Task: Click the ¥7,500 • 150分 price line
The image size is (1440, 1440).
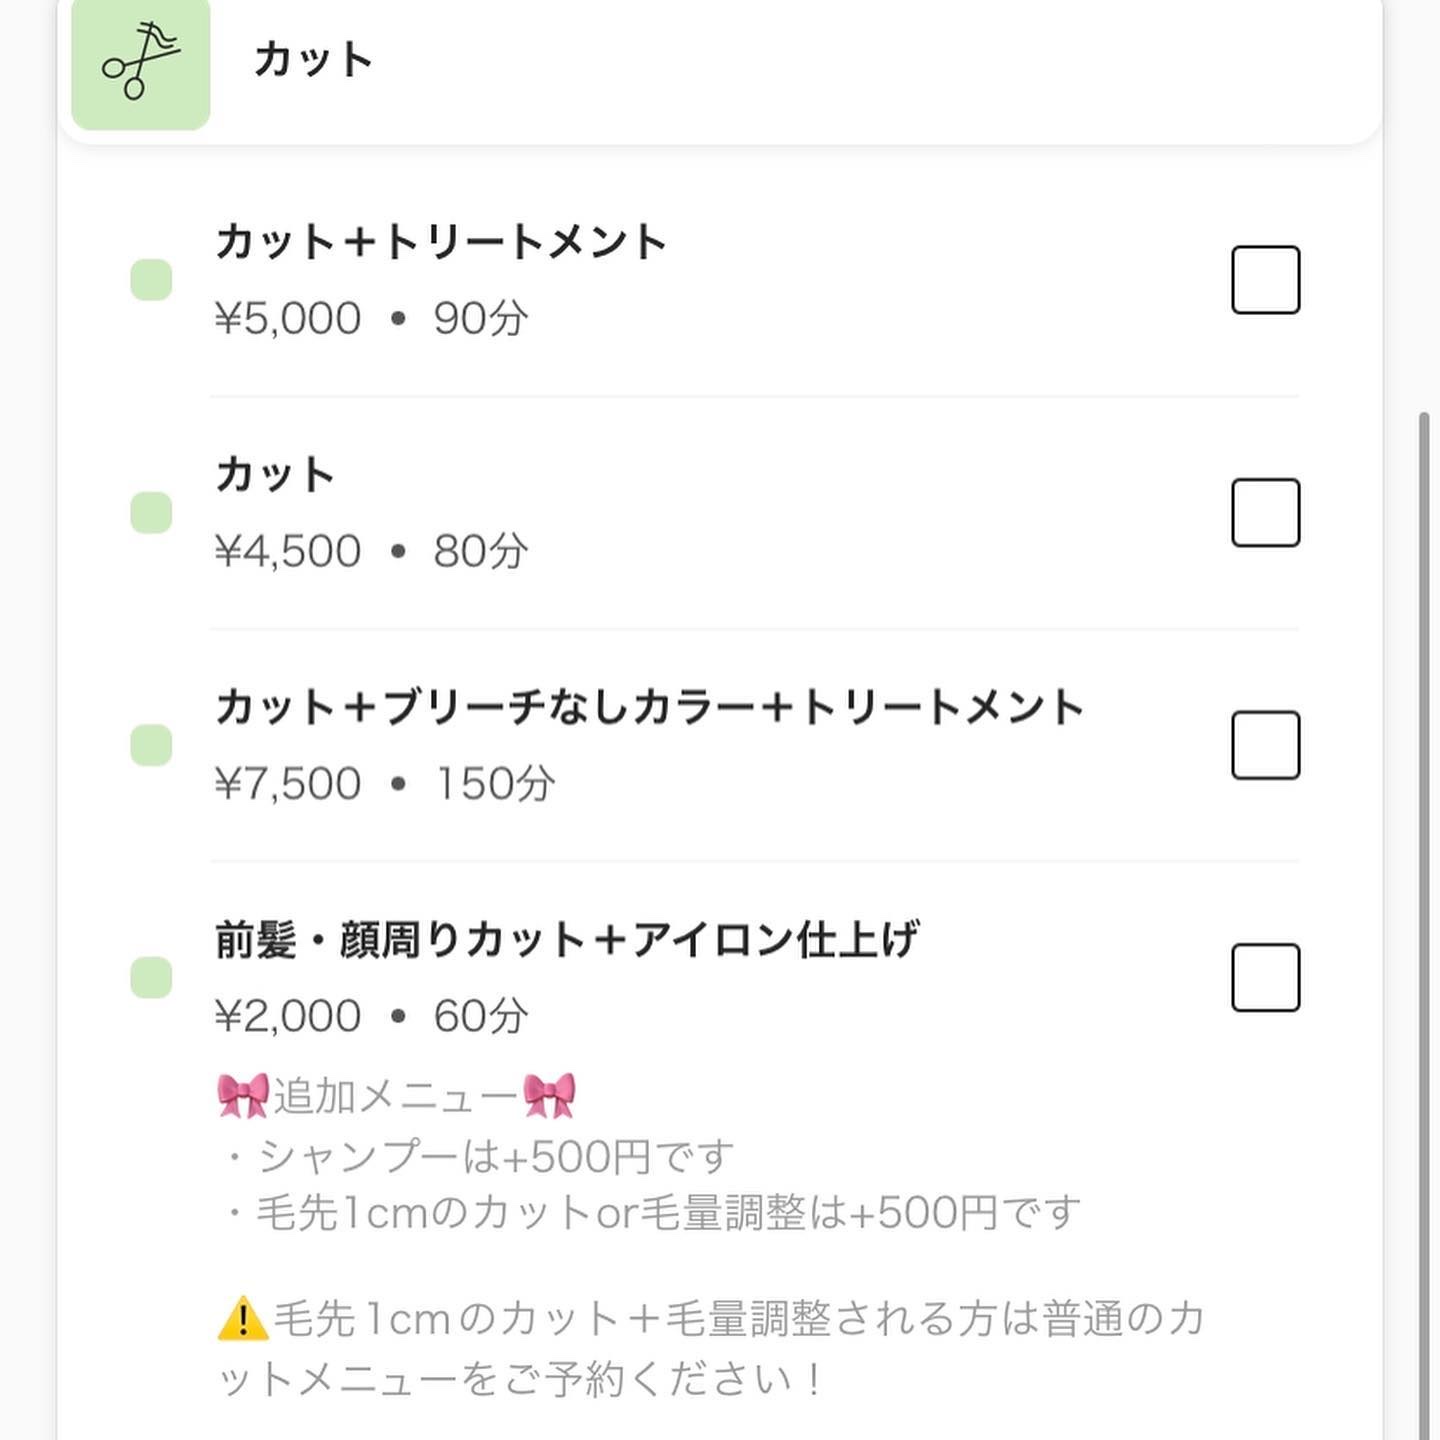Action: (x=385, y=783)
